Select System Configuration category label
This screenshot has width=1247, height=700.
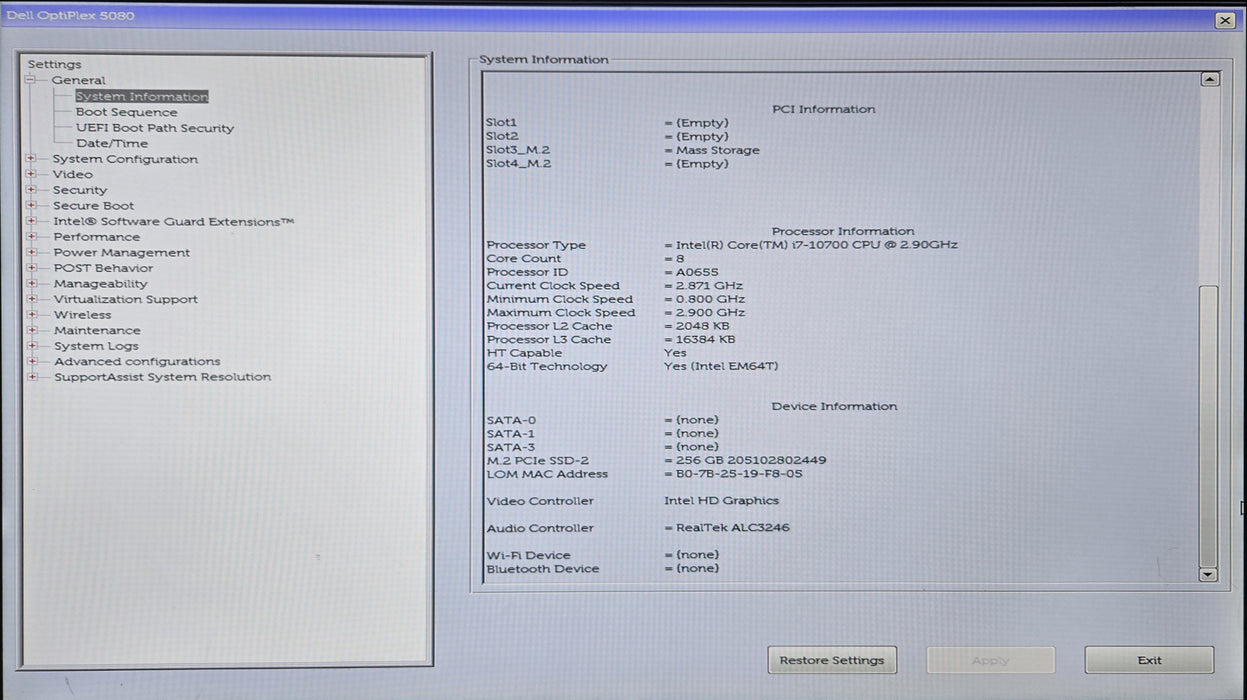click(125, 159)
